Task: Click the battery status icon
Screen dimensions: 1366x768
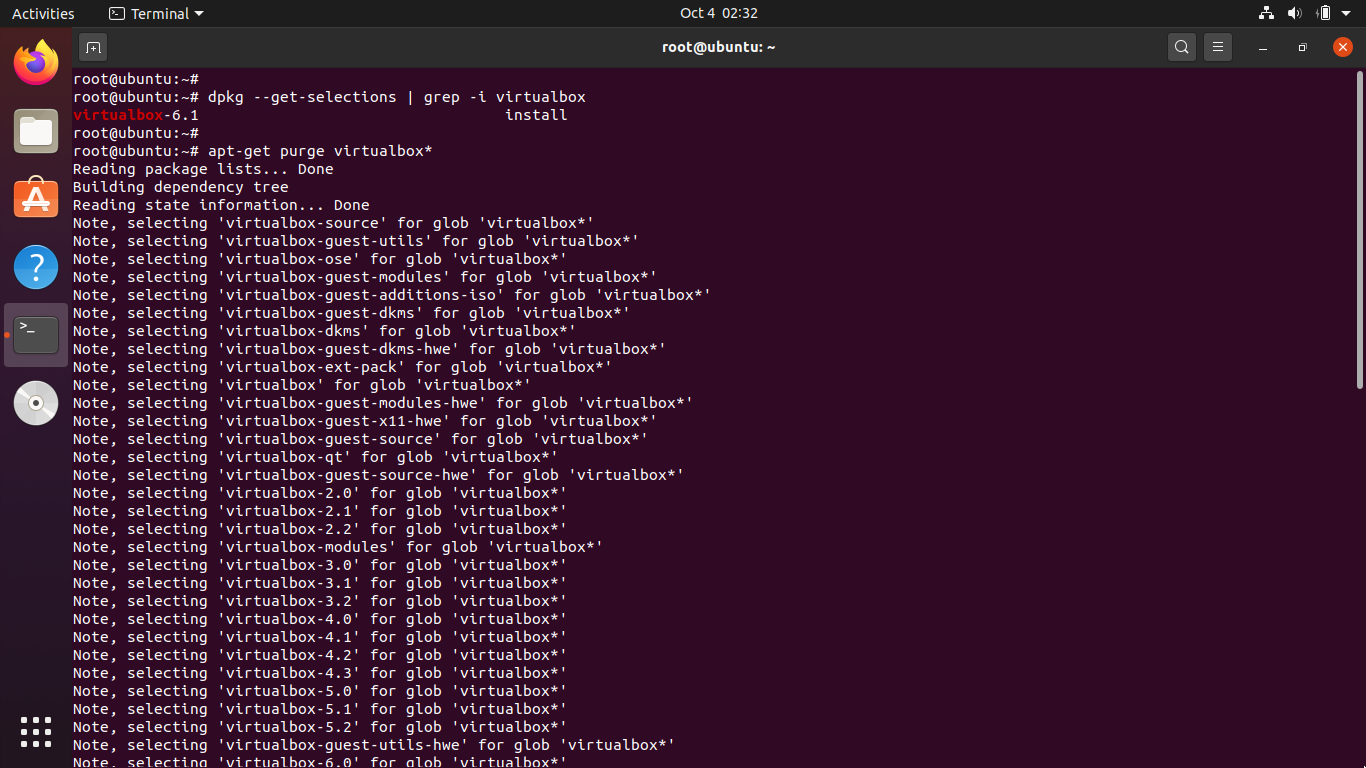Action: tap(1324, 13)
